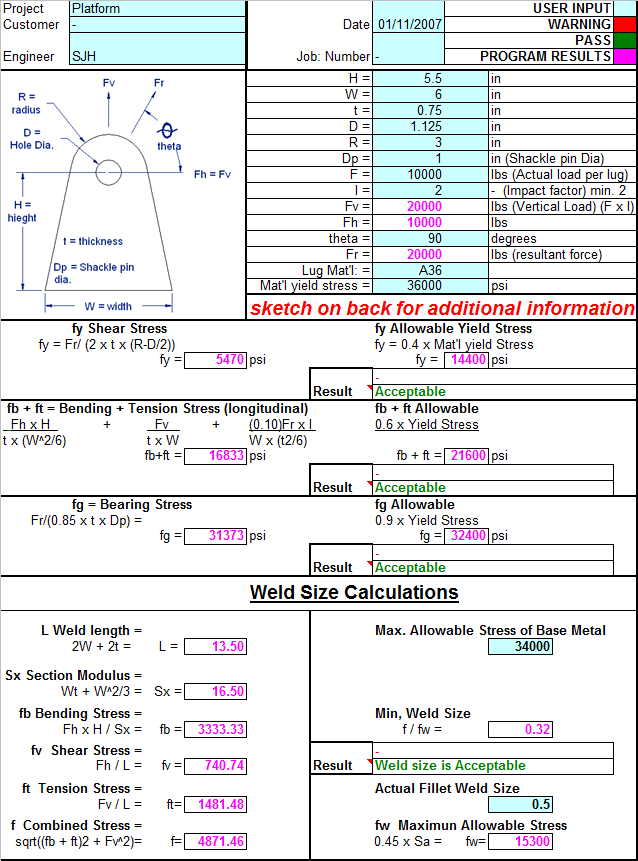Image resolution: width=638 pixels, height=861 pixels.
Task: Click the section modulus Sx value 16.50
Action: click(215, 691)
